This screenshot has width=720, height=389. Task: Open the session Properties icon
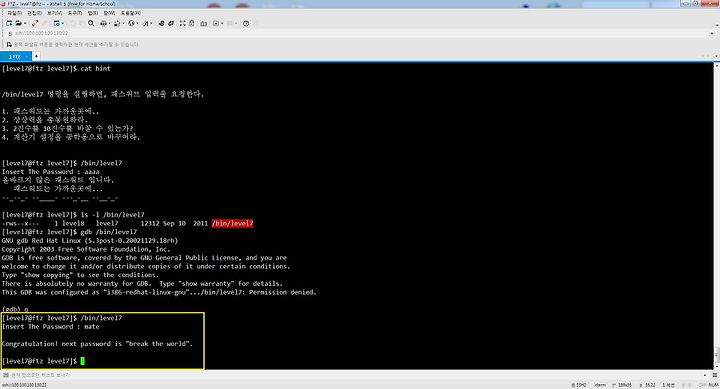56,23
